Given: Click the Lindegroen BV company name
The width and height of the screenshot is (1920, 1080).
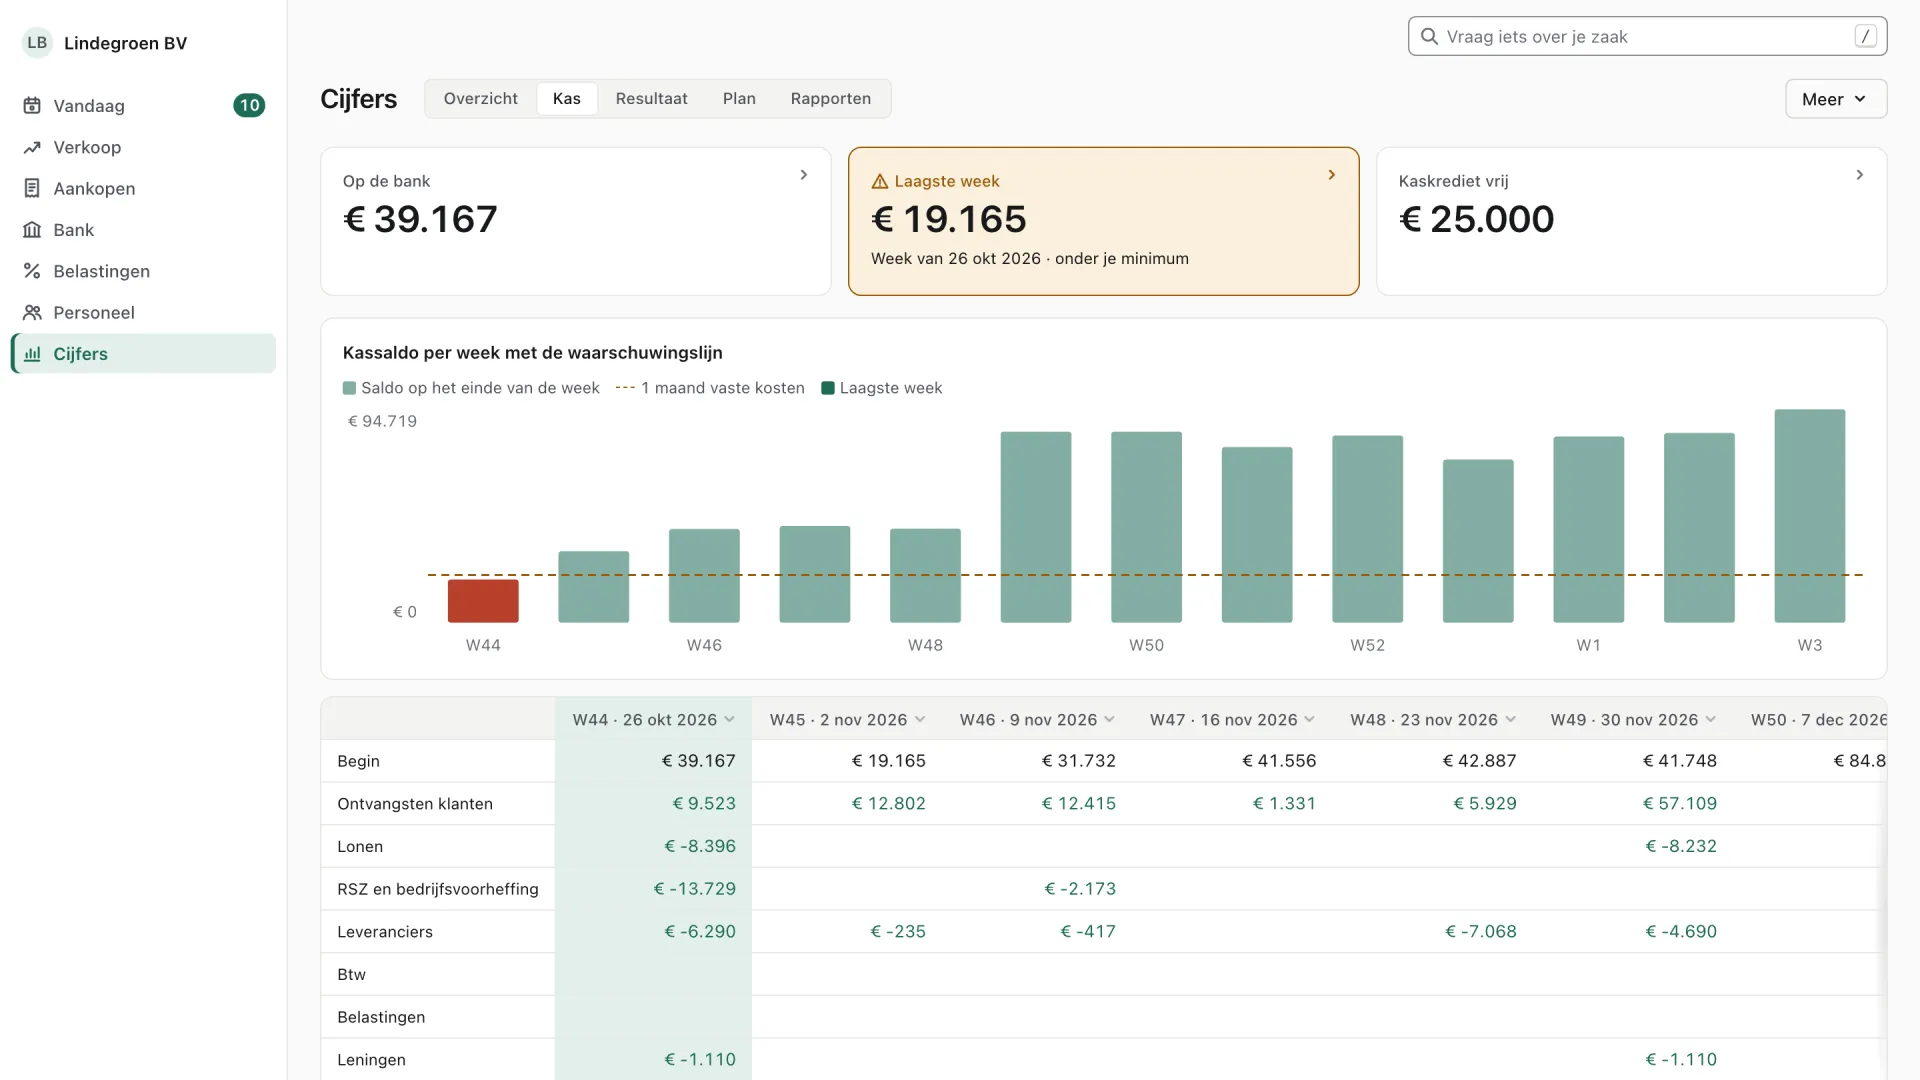Looking at the screenshot, I should click(x=125, y=43).
